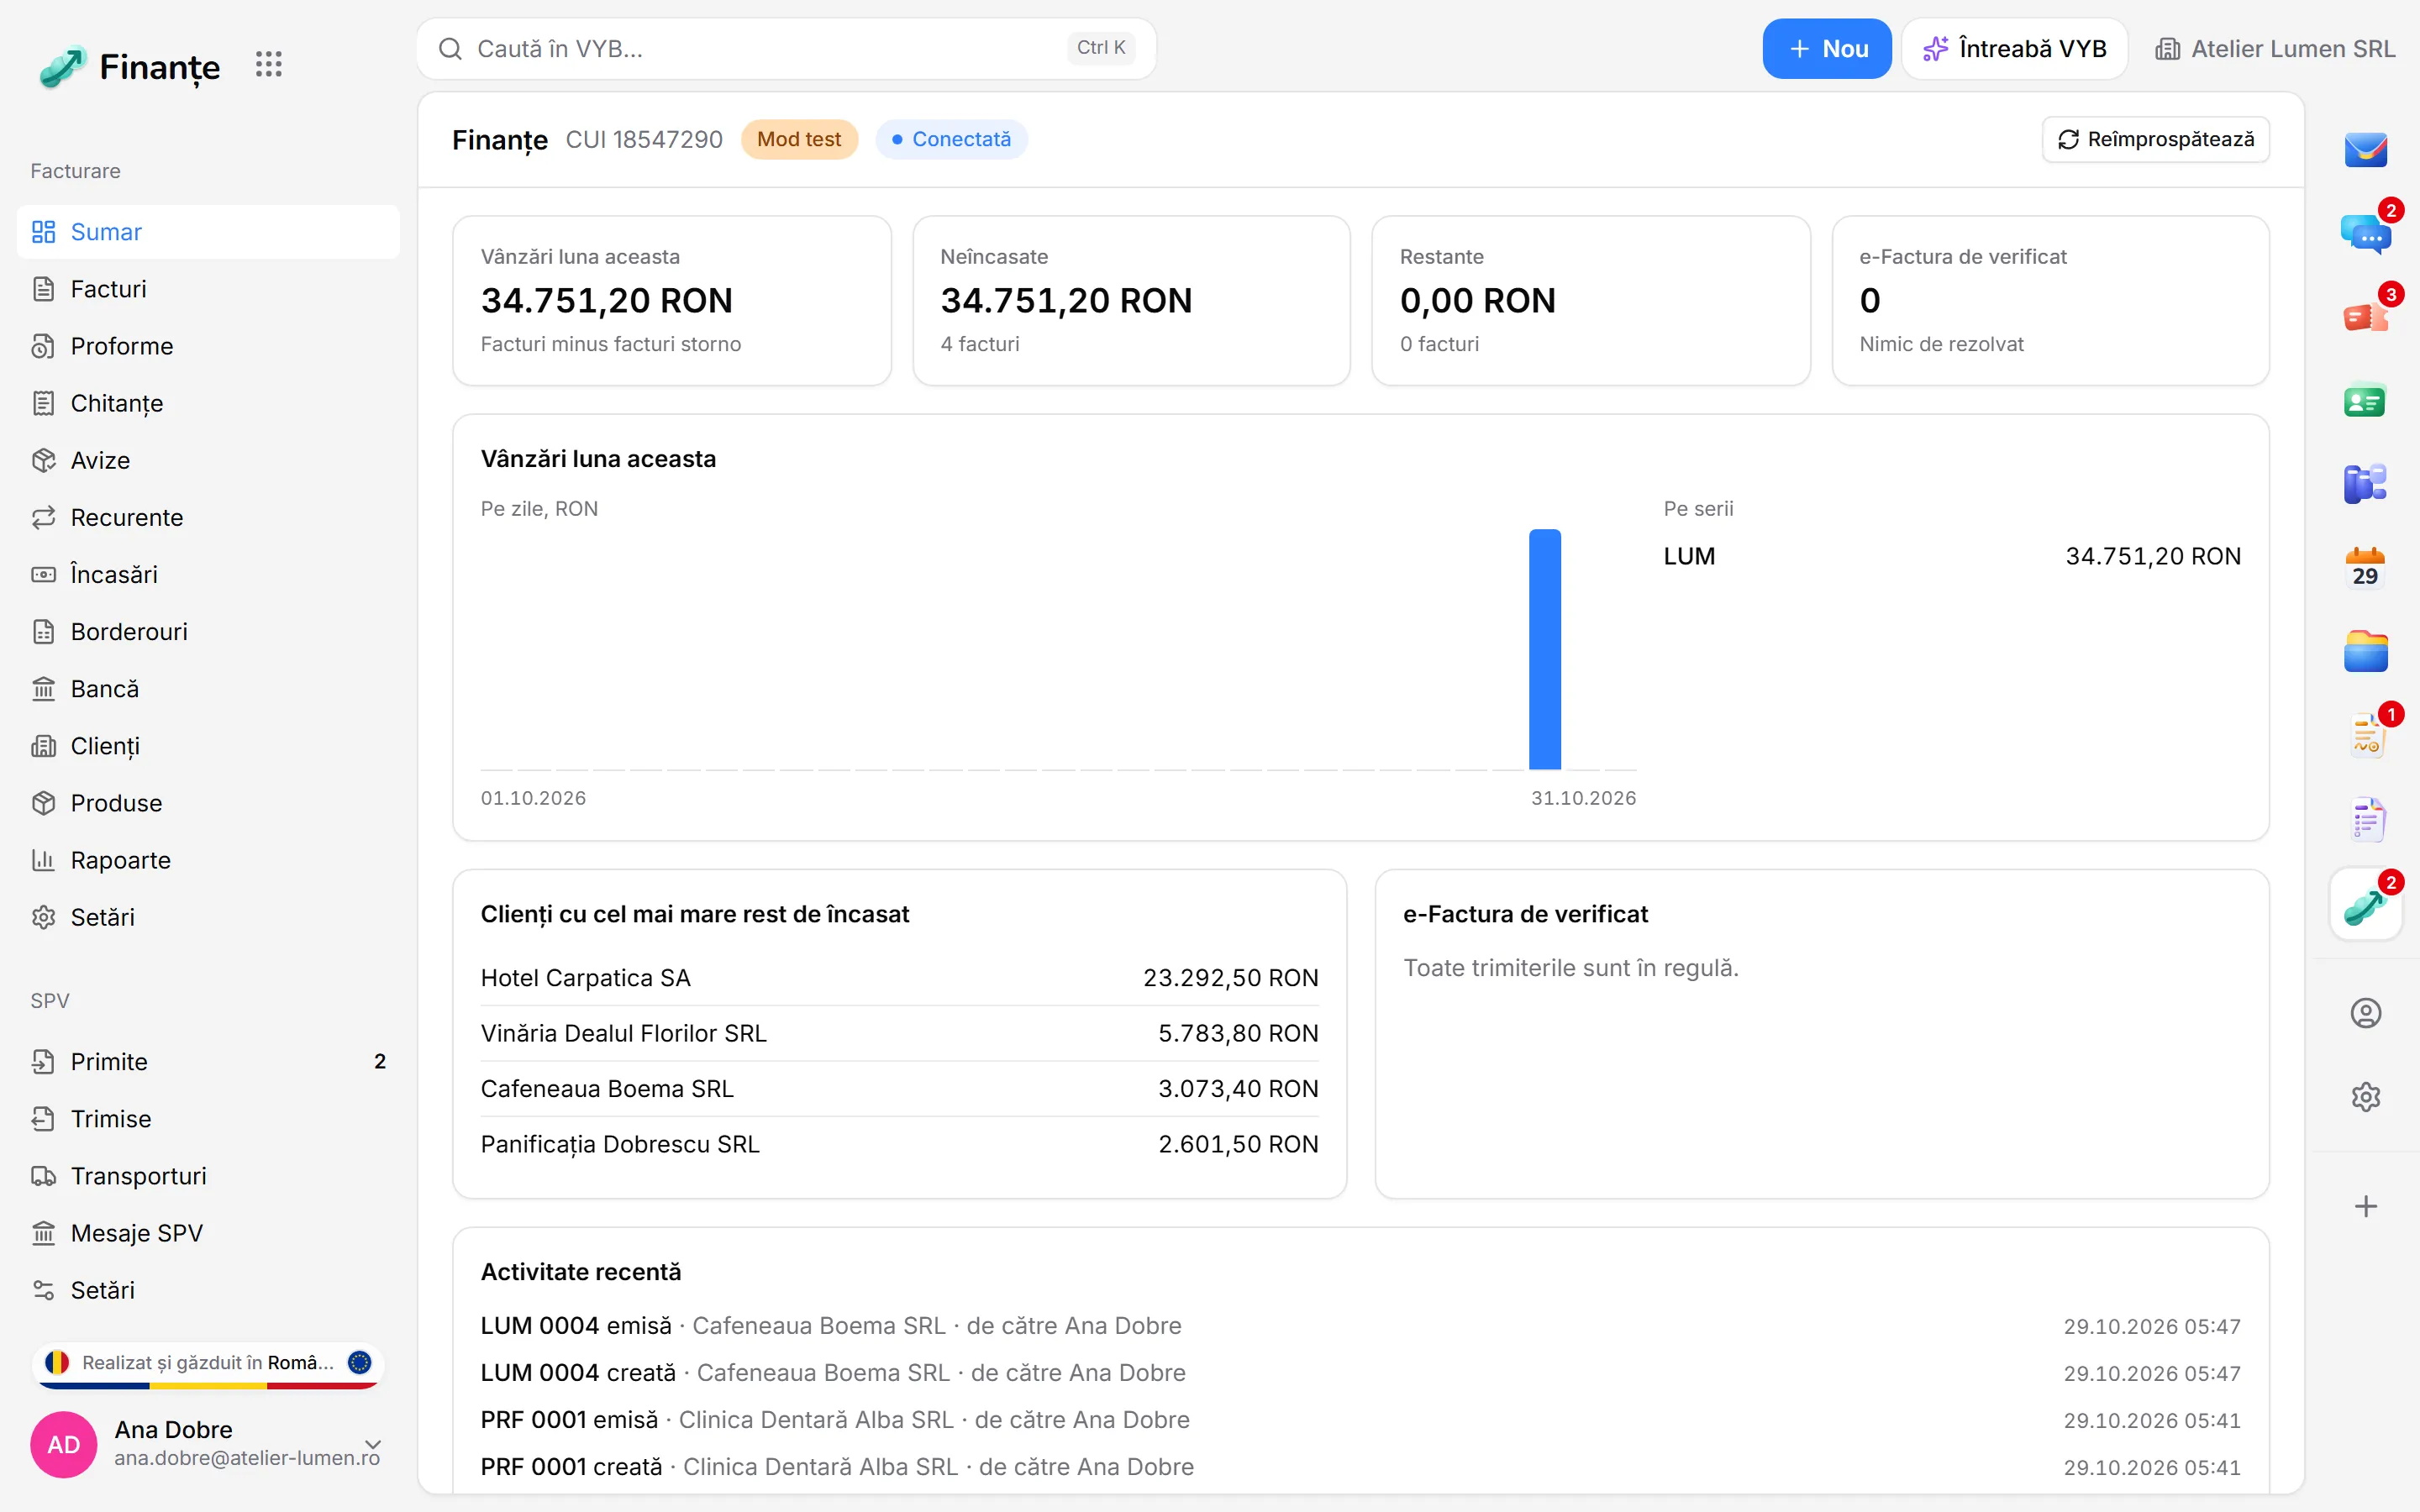The width and height of the screenshot is (2420, 1512).
Task: Click the LUM 0004 emisă activity entry
Action: (1360, 1326)
